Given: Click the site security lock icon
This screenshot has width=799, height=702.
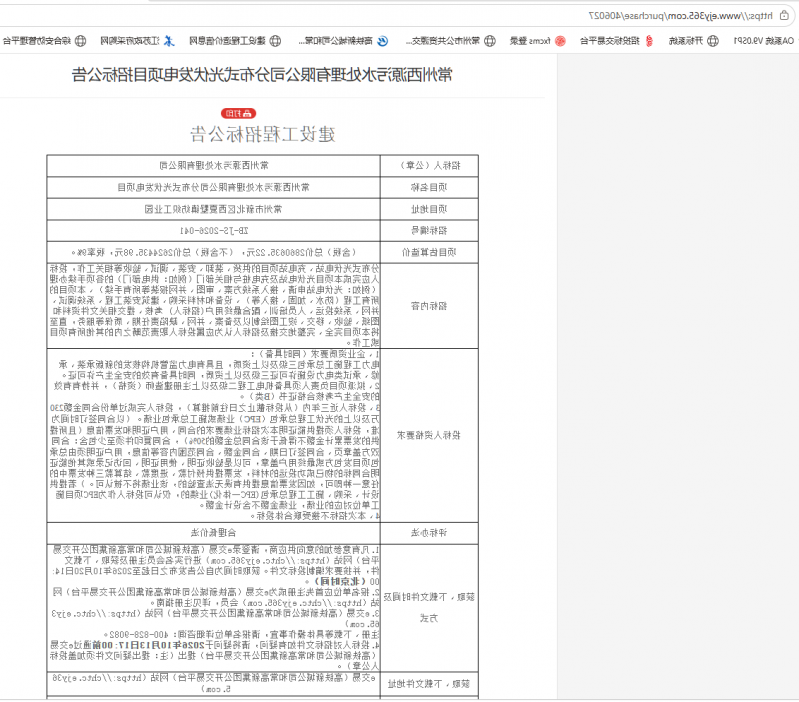Looking at the screenshot, I should pos(784,16).
